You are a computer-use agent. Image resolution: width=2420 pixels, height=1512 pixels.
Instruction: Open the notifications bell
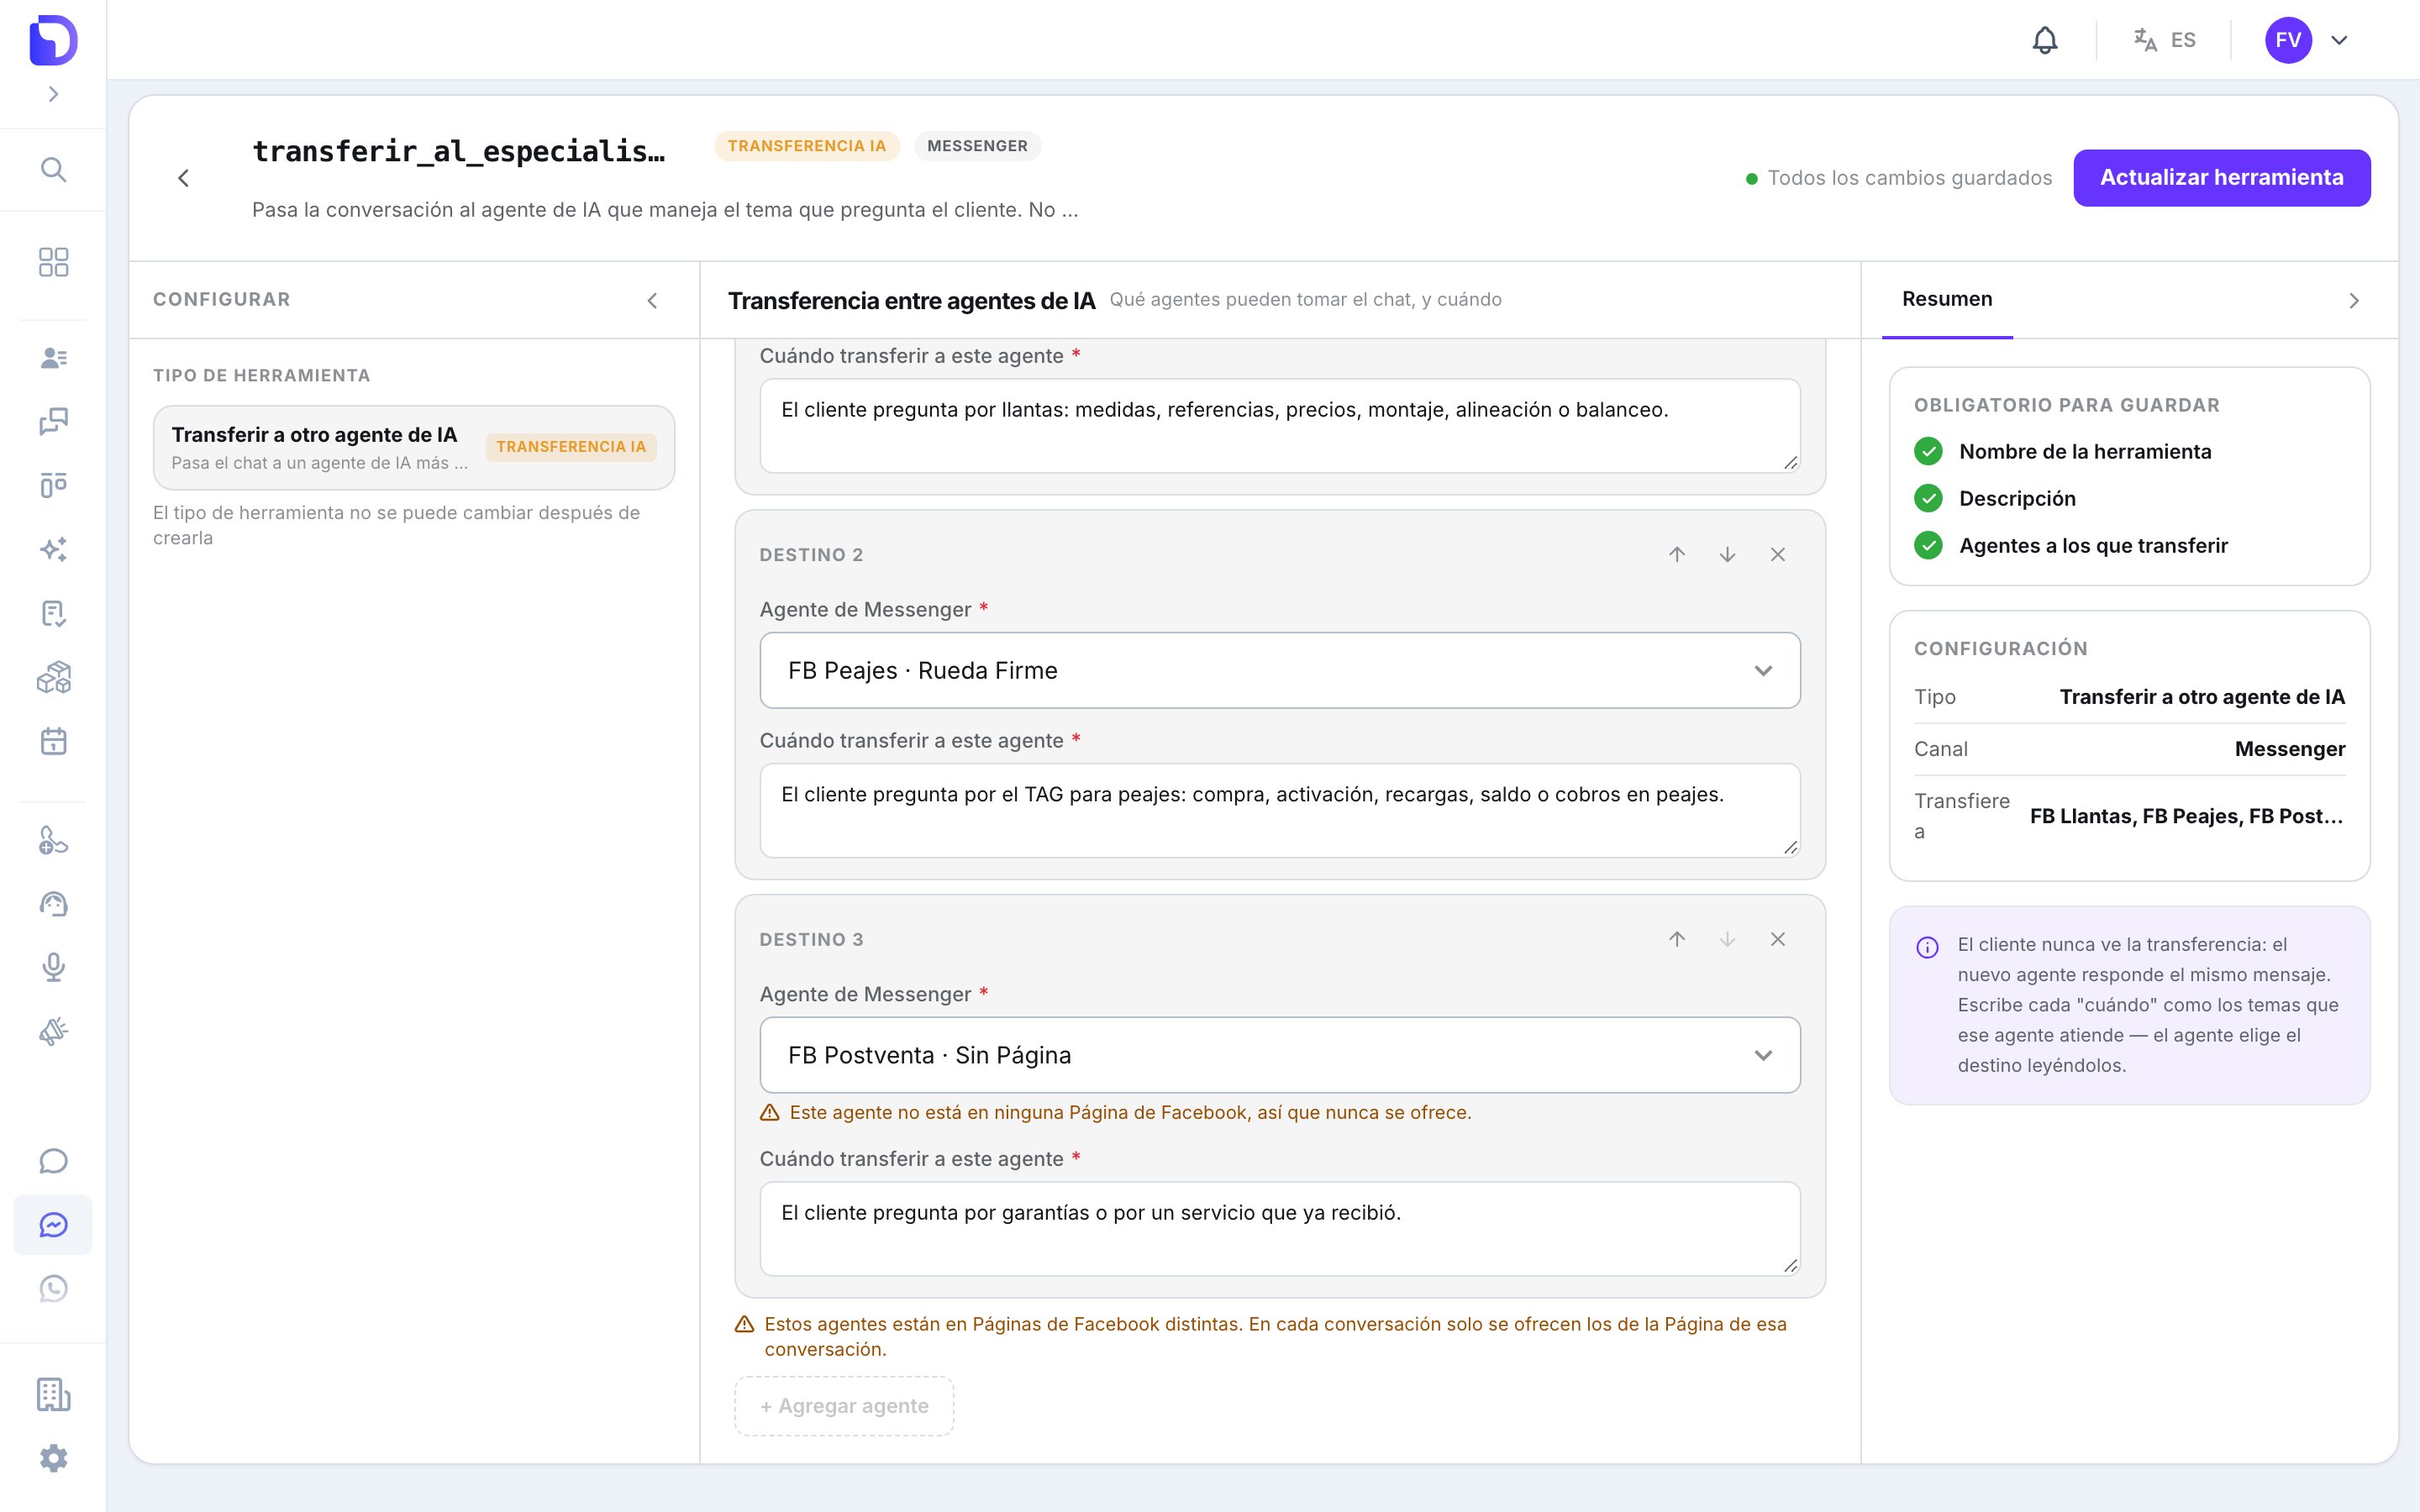[x=2045, y=40]
